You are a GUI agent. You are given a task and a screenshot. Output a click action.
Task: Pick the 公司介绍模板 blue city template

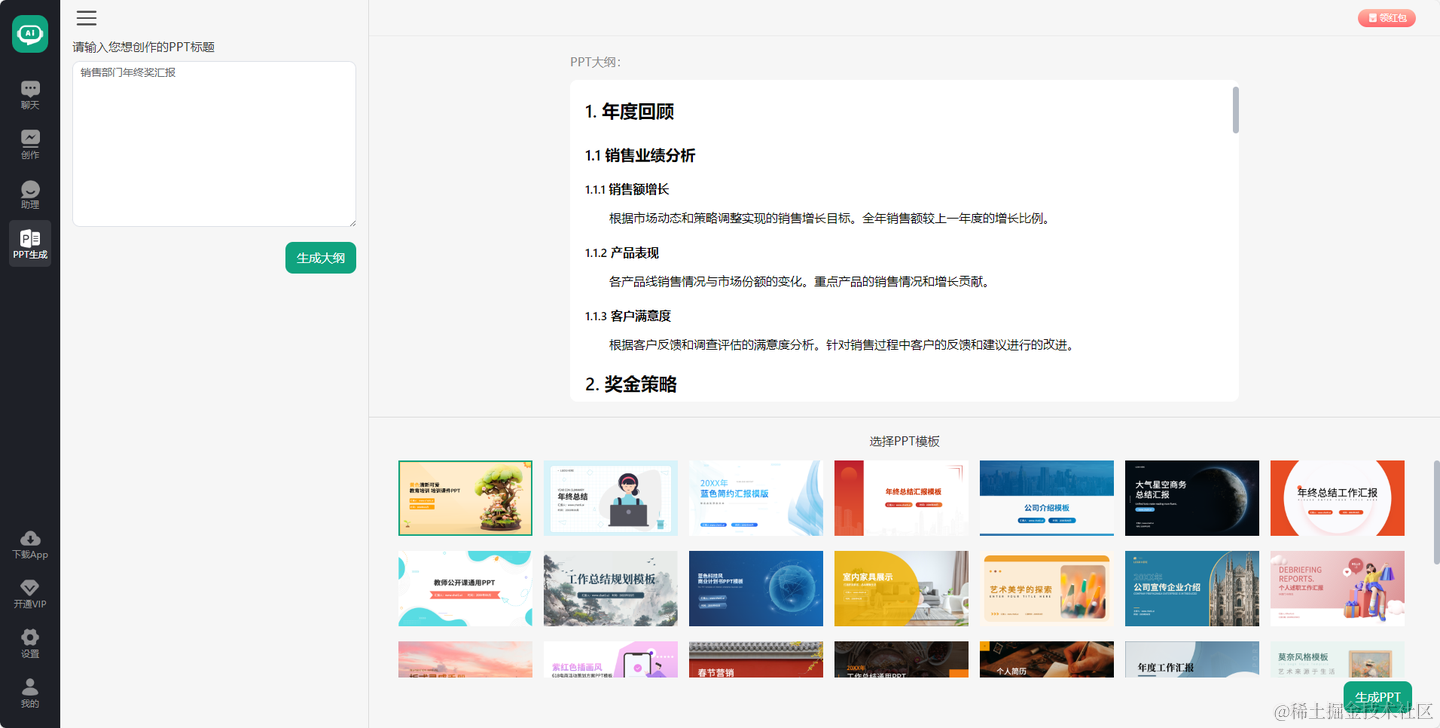click(1046, 498)
